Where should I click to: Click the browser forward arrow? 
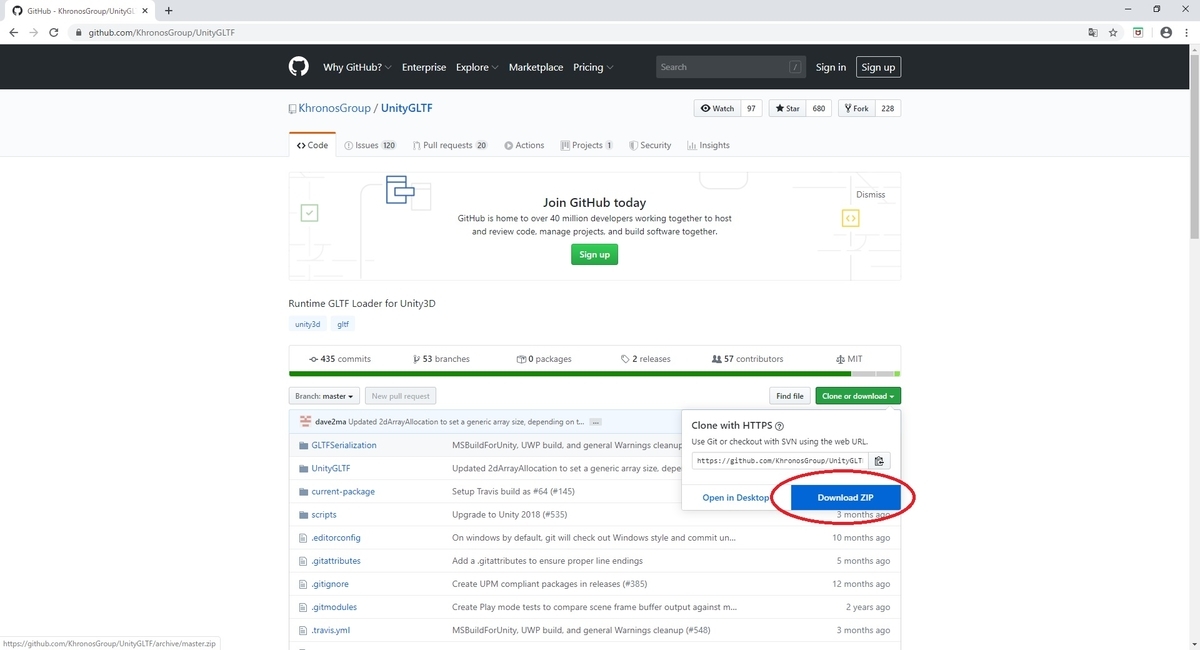(36, 32)
